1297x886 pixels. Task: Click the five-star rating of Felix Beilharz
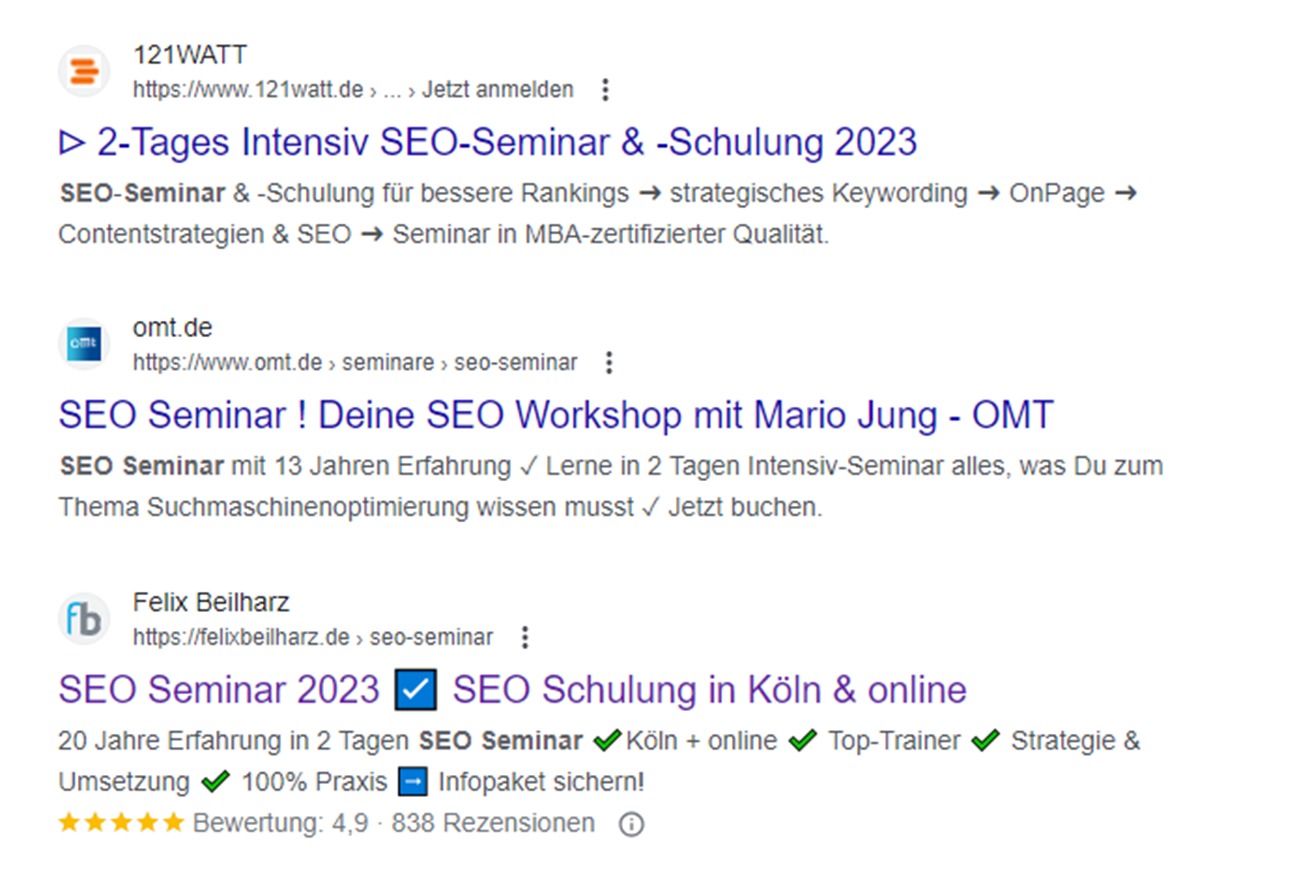click(120, 821)
